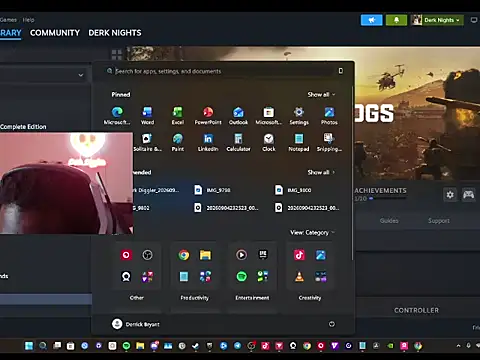Open the Derk Nights account dropdown
This screenshot has height=360, width=480.
click(x=437, y=20)
